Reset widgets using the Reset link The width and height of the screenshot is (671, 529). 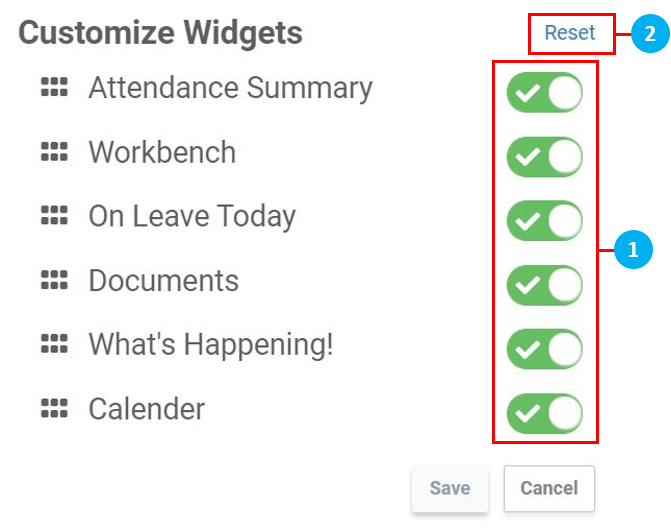point(569,33)
